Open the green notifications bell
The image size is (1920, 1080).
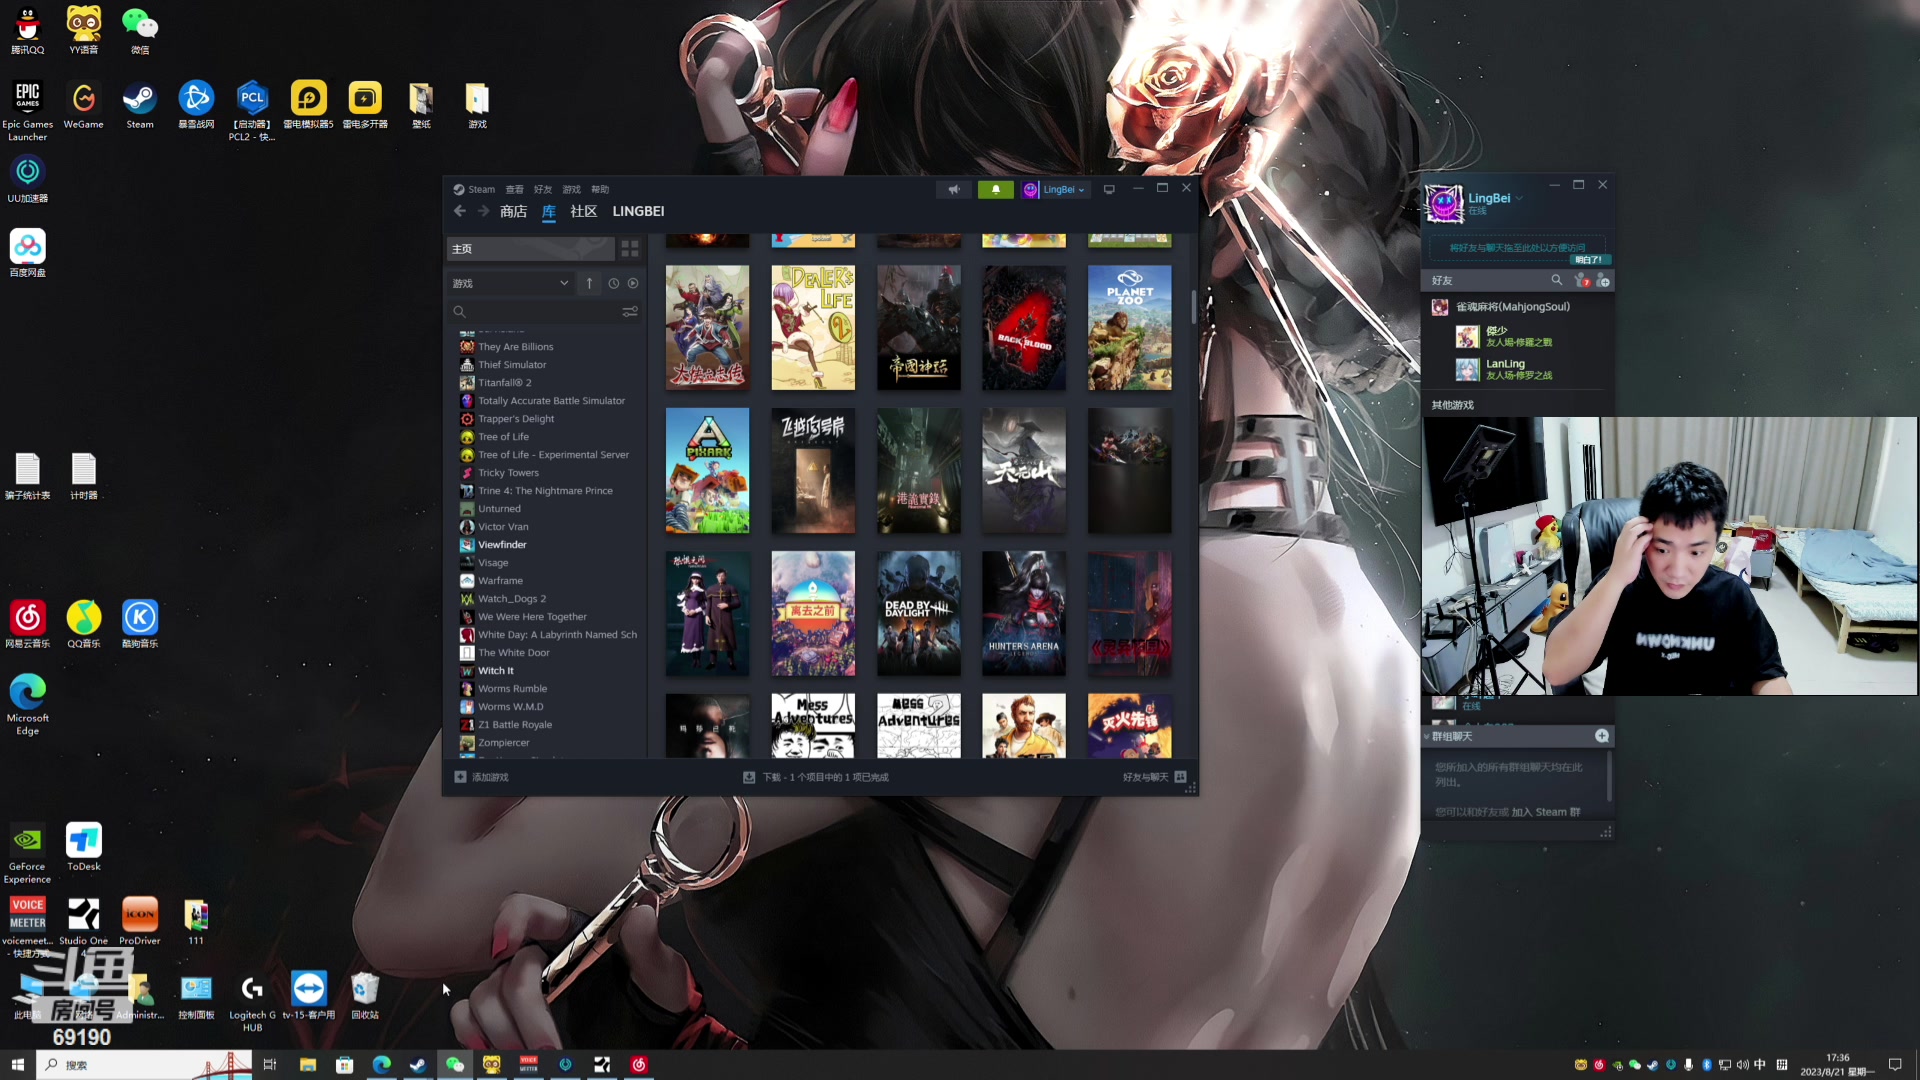995,189
